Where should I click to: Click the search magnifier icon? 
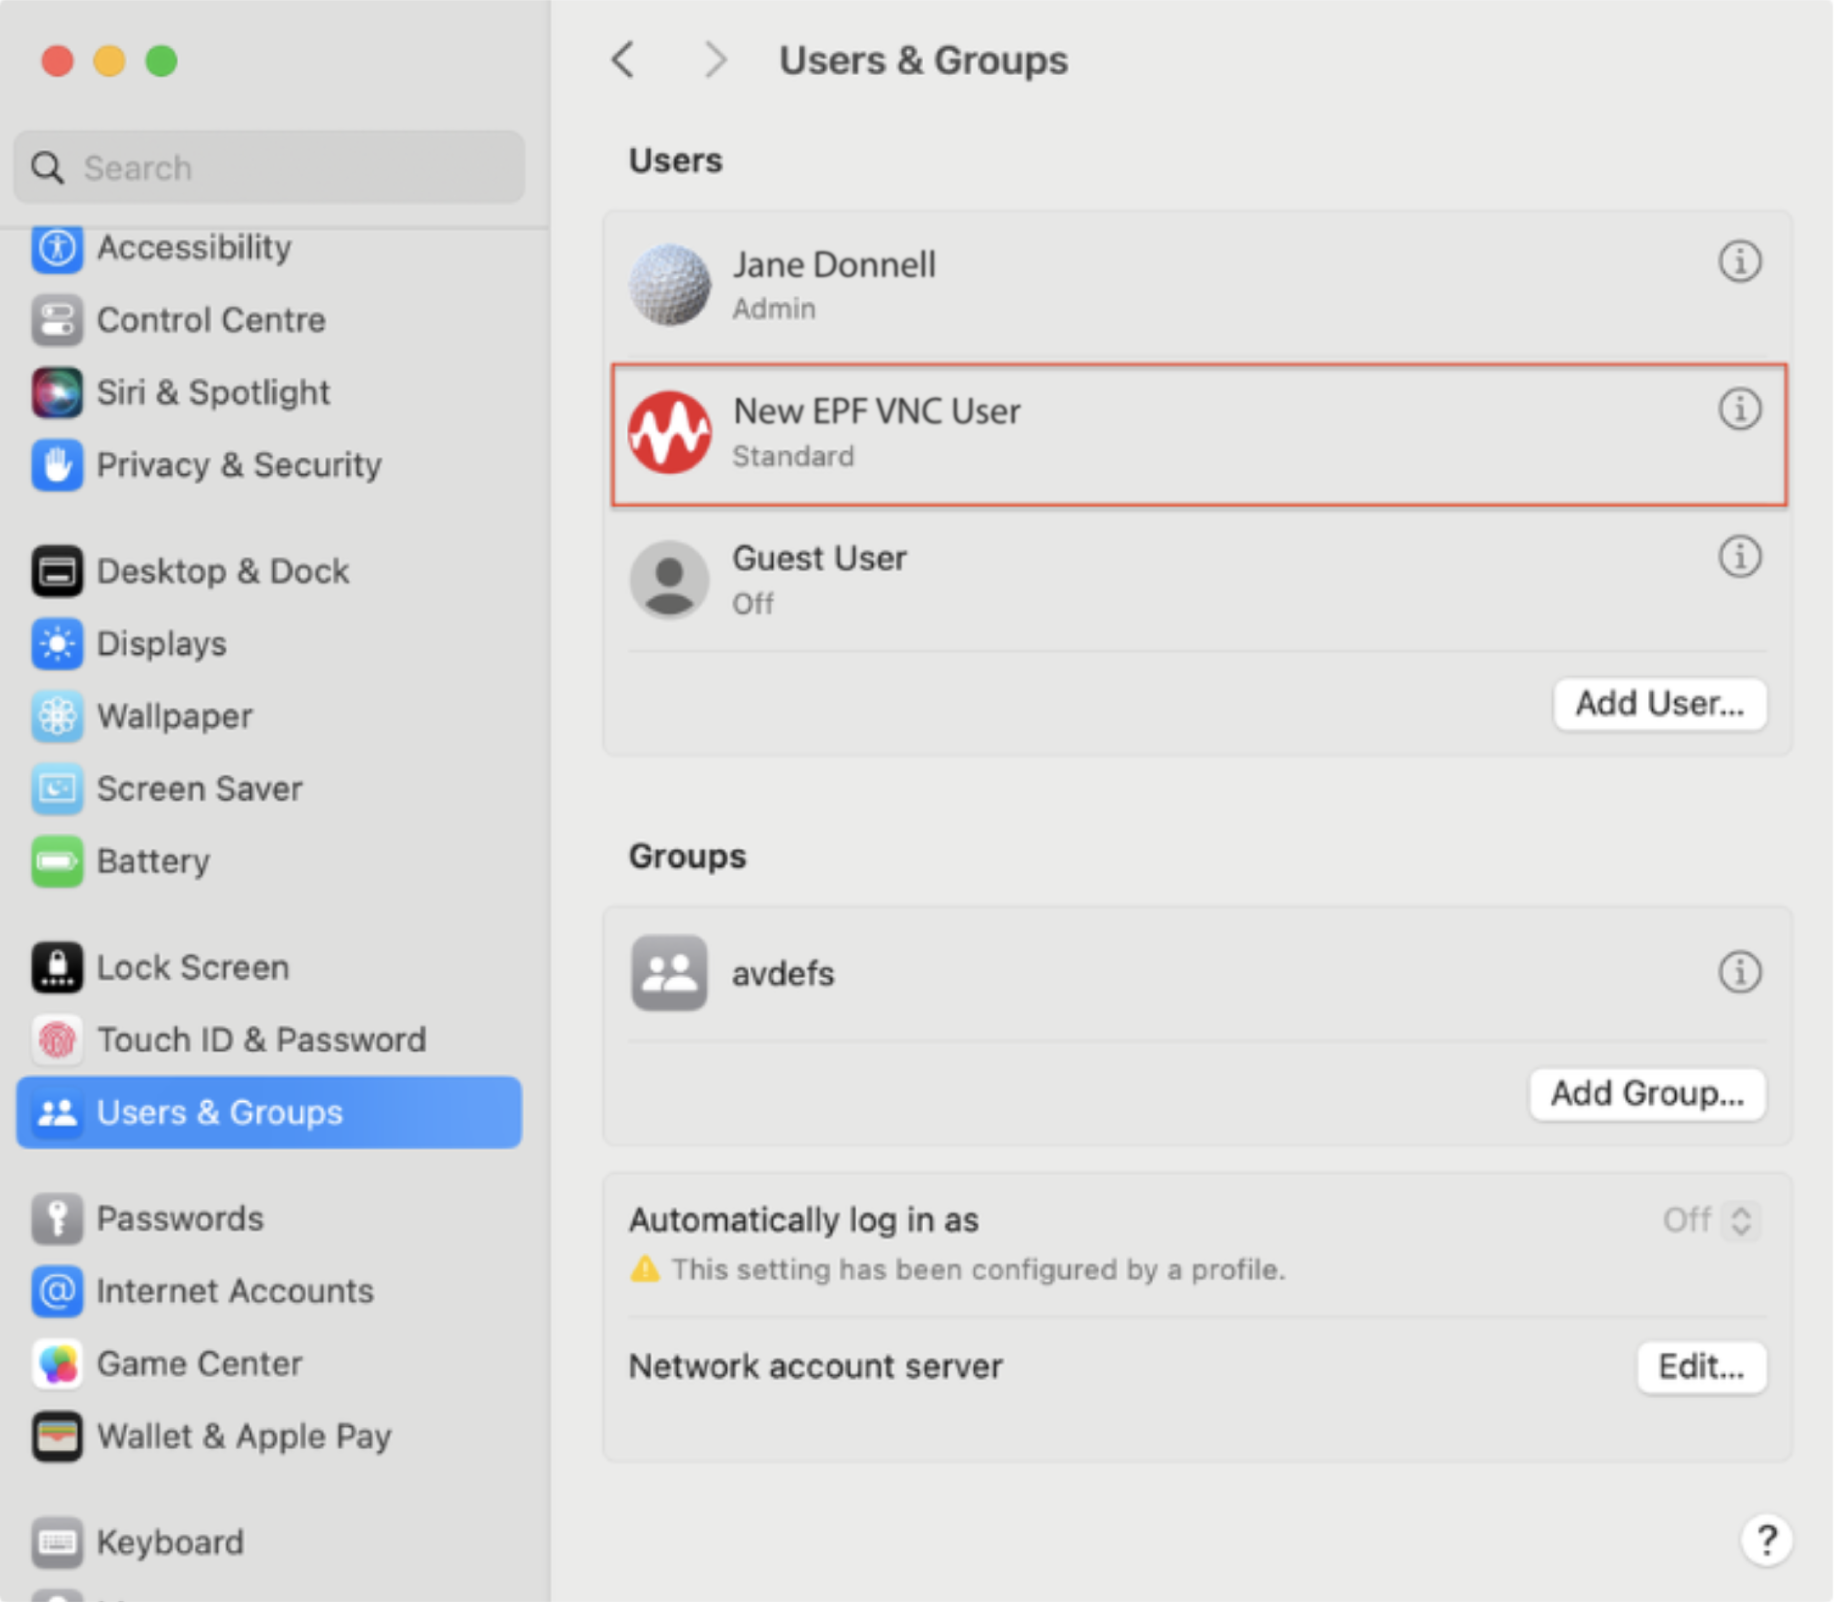pos(47,168)
